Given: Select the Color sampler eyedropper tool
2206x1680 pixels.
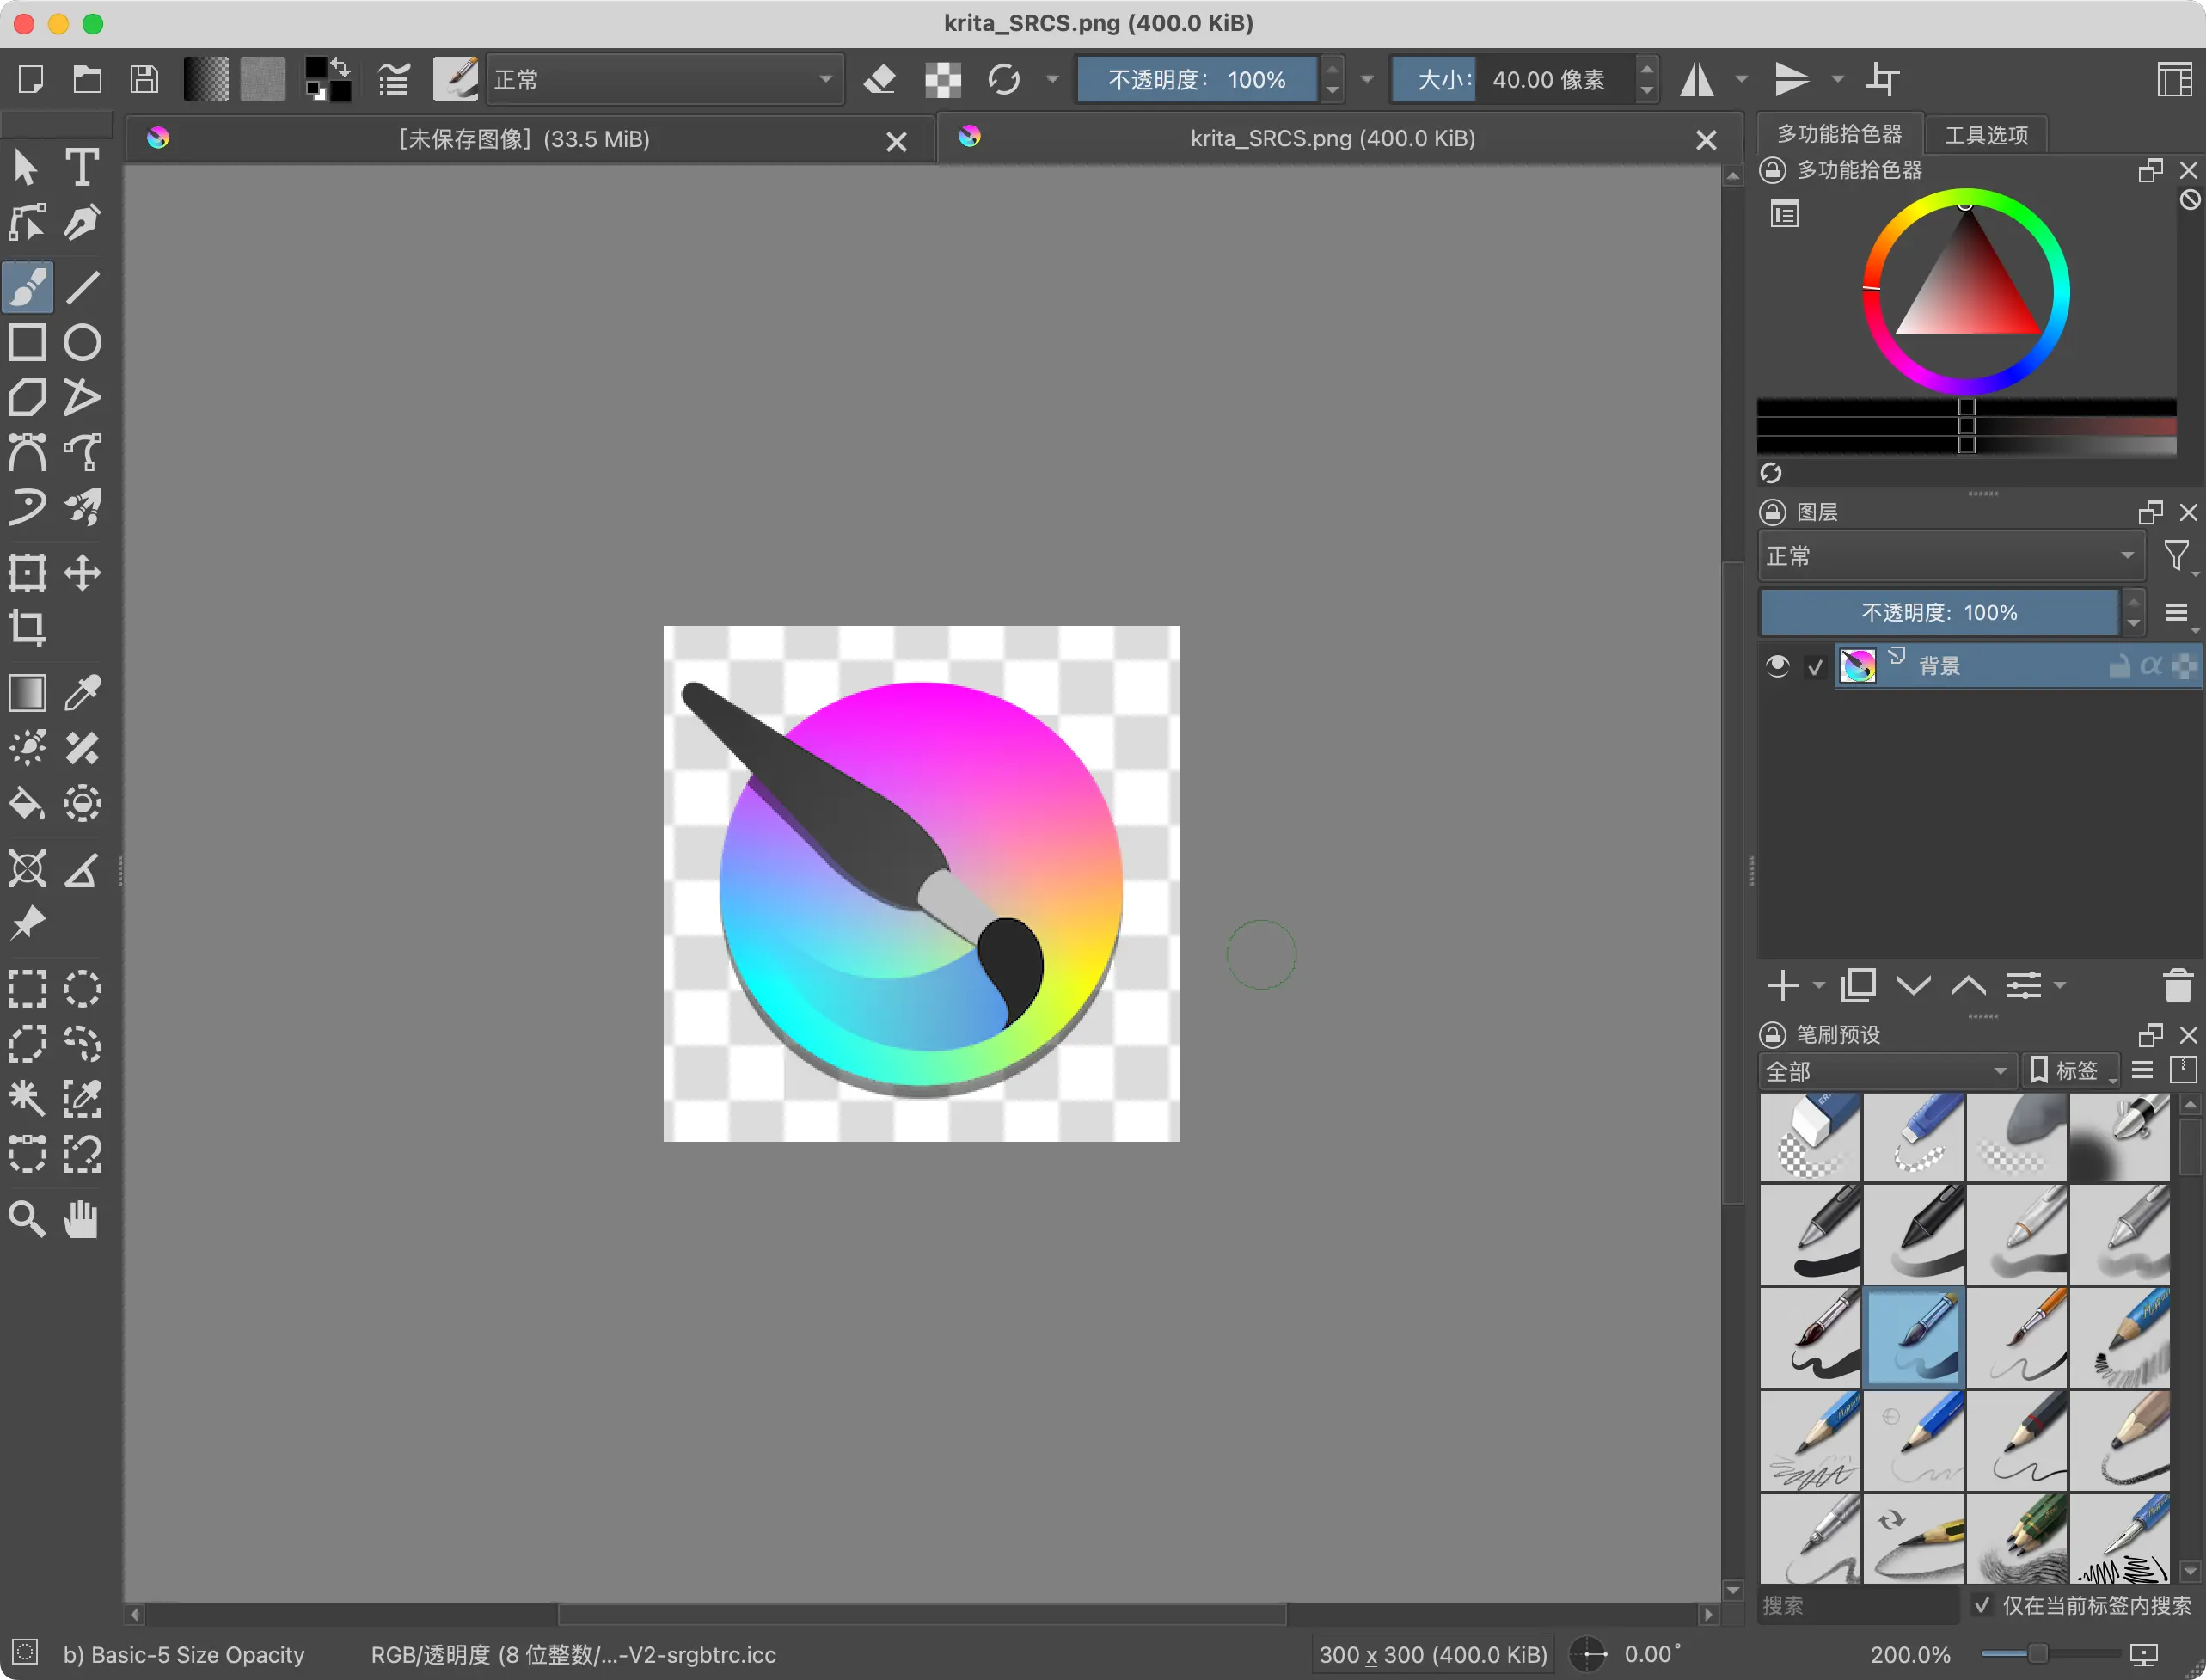Looking at the screenshot, I should click(82, 692).
